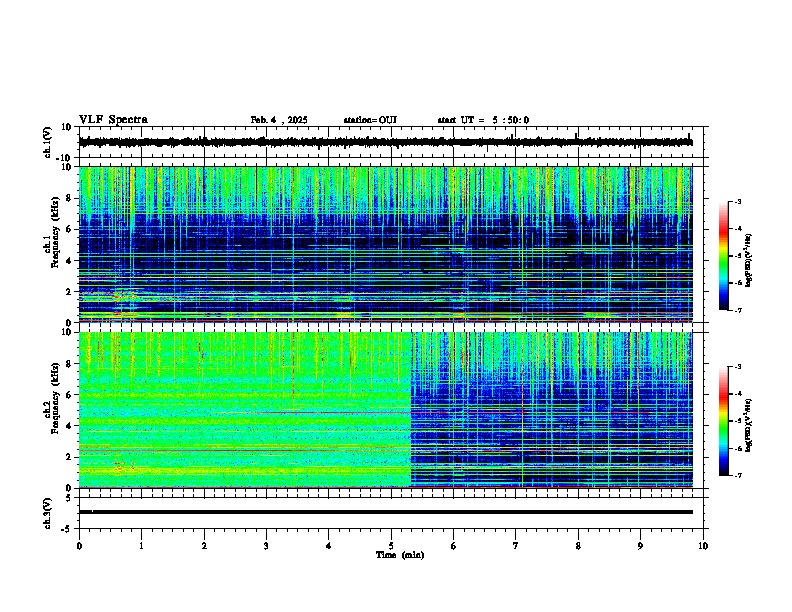Click the ch.2 spectrogram color bar

coord(724,421)
